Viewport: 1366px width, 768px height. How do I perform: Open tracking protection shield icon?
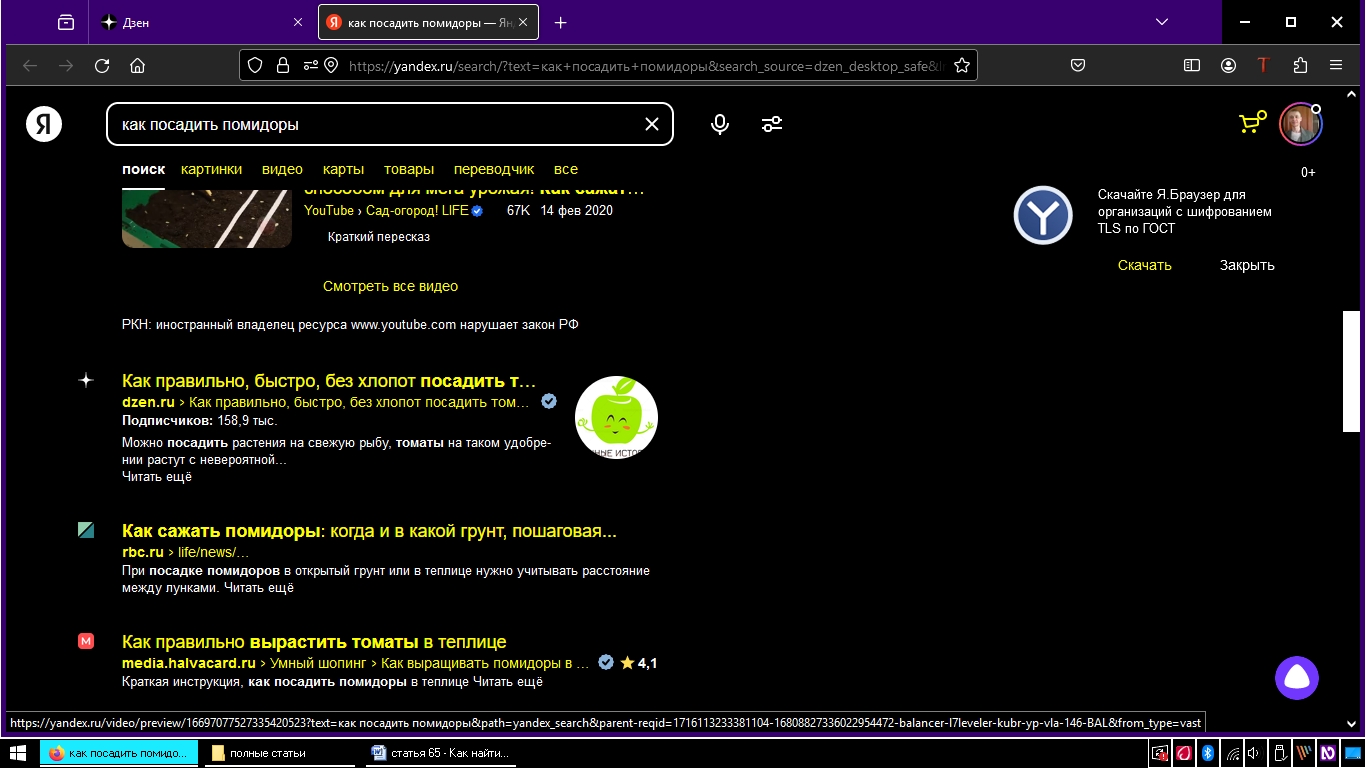(x=255, y=66)
